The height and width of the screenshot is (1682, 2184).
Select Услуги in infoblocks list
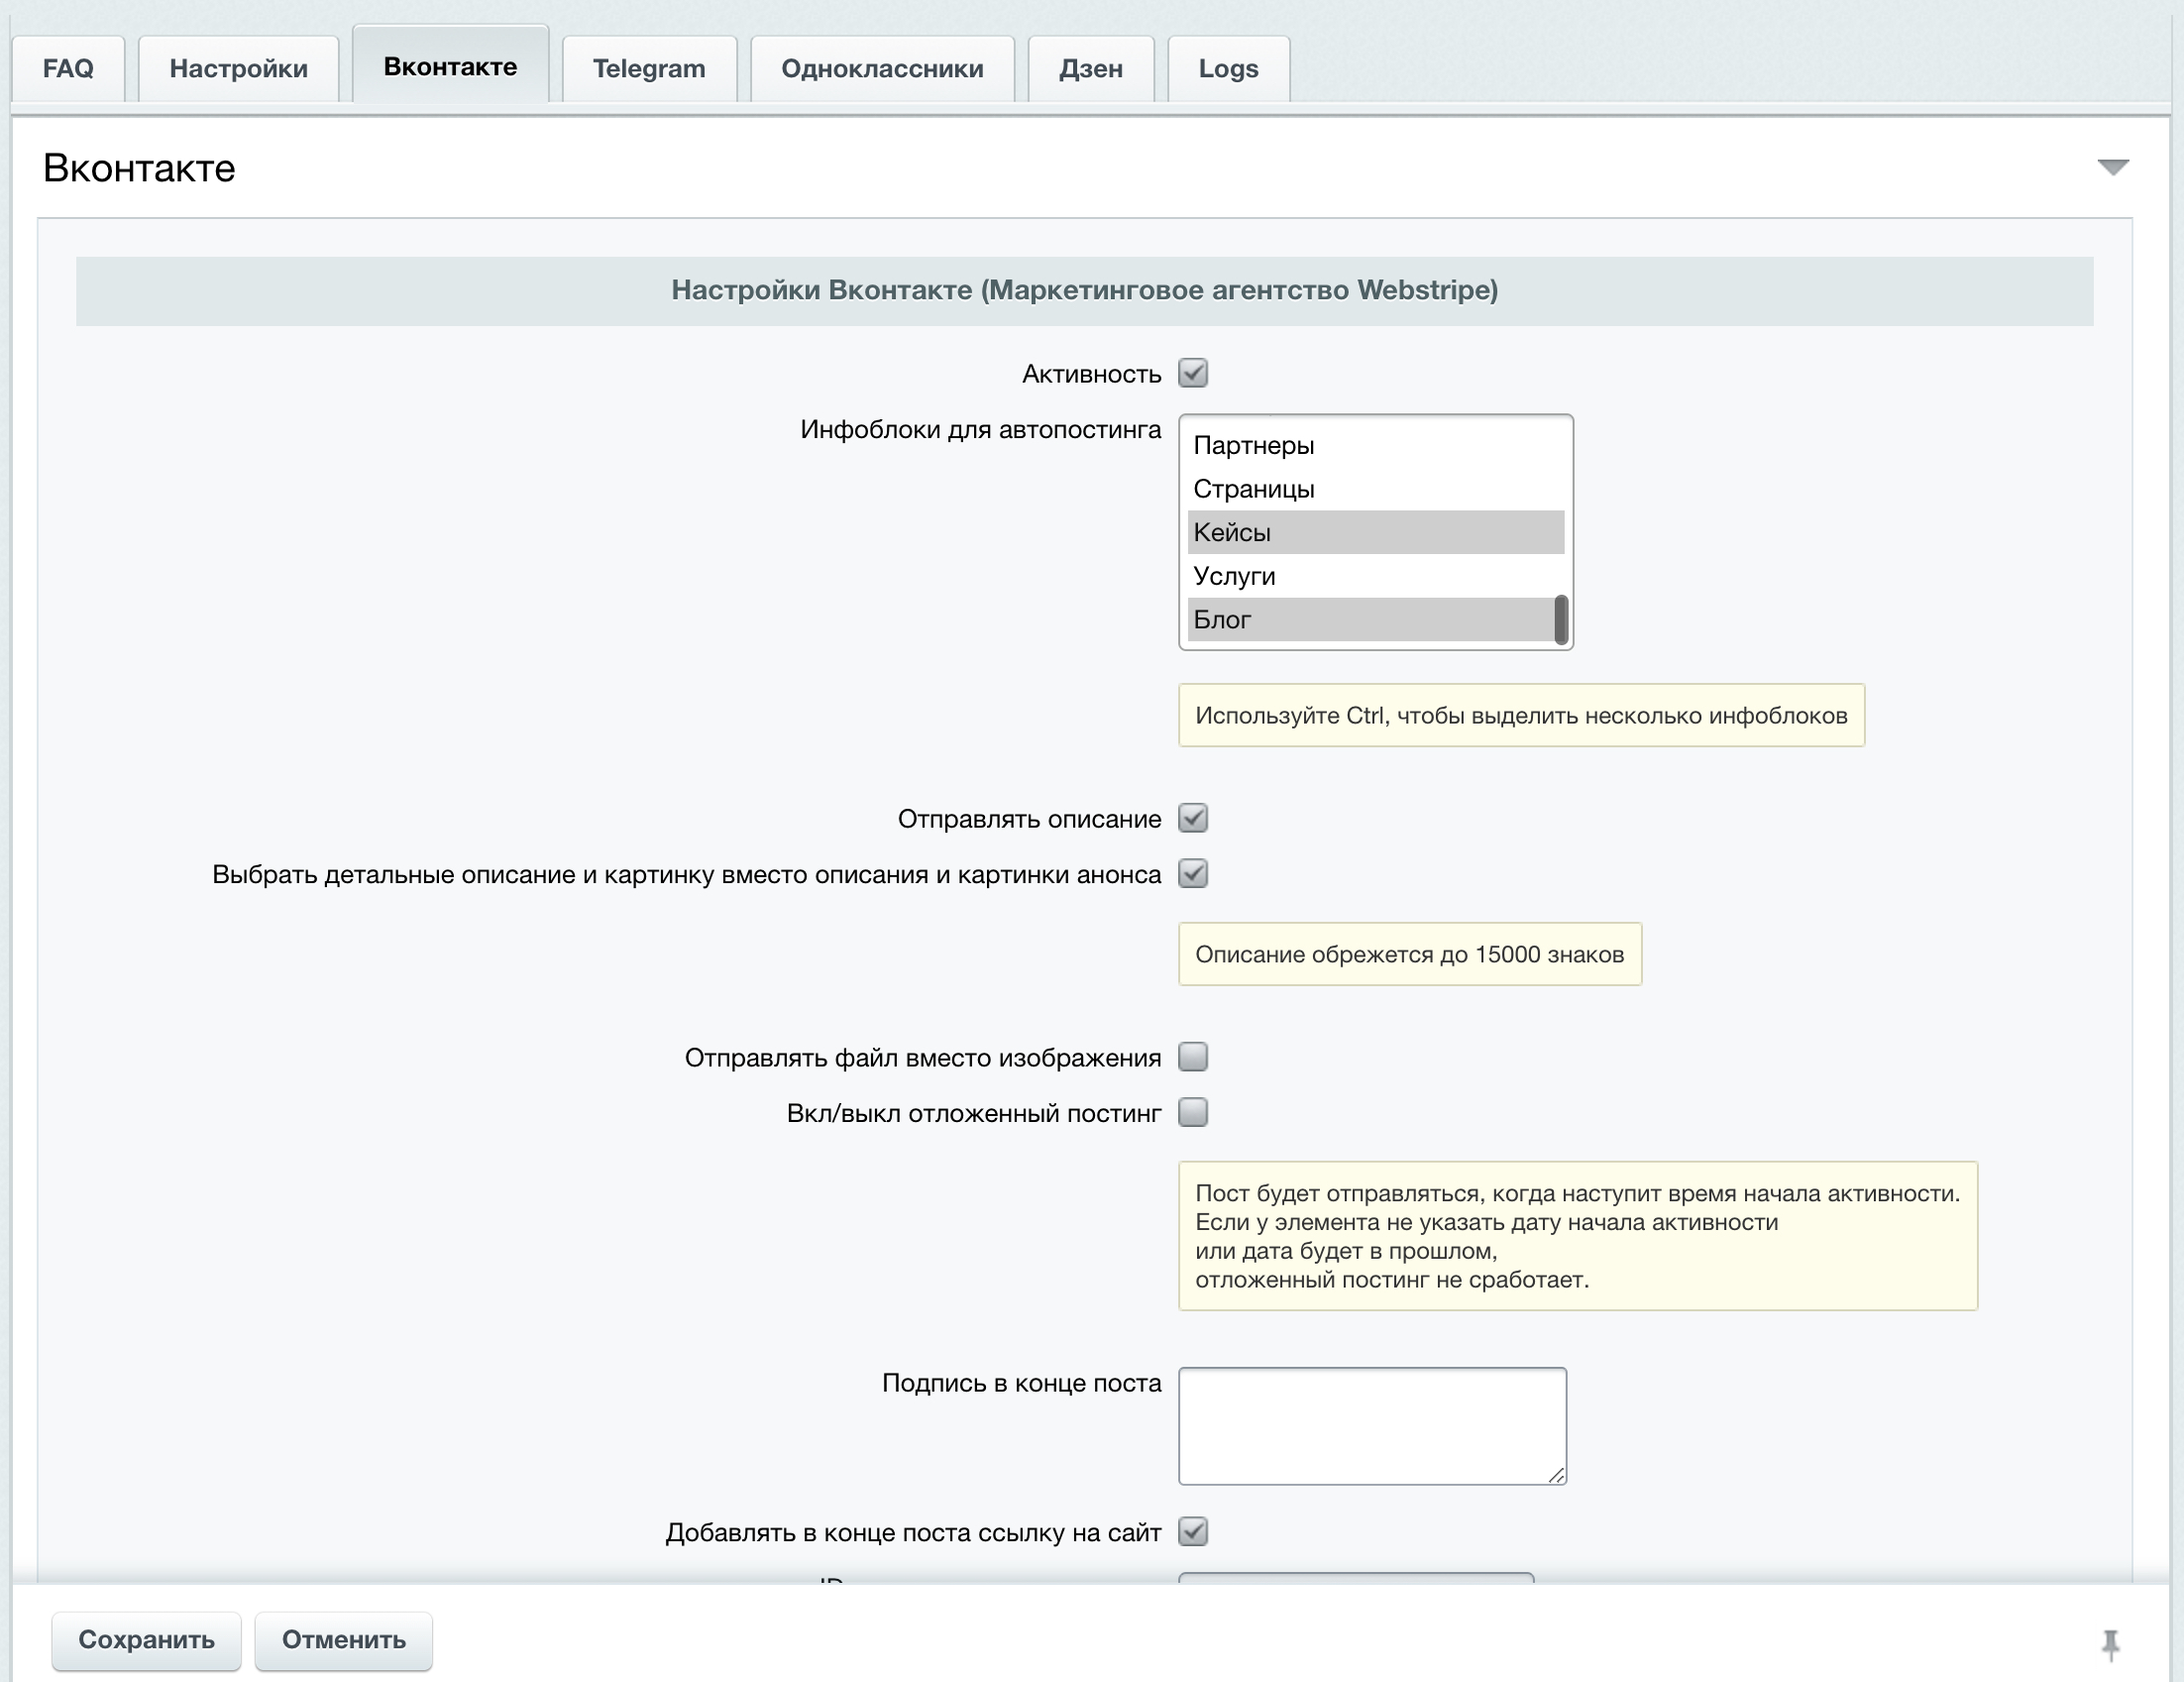point(1234,576)
